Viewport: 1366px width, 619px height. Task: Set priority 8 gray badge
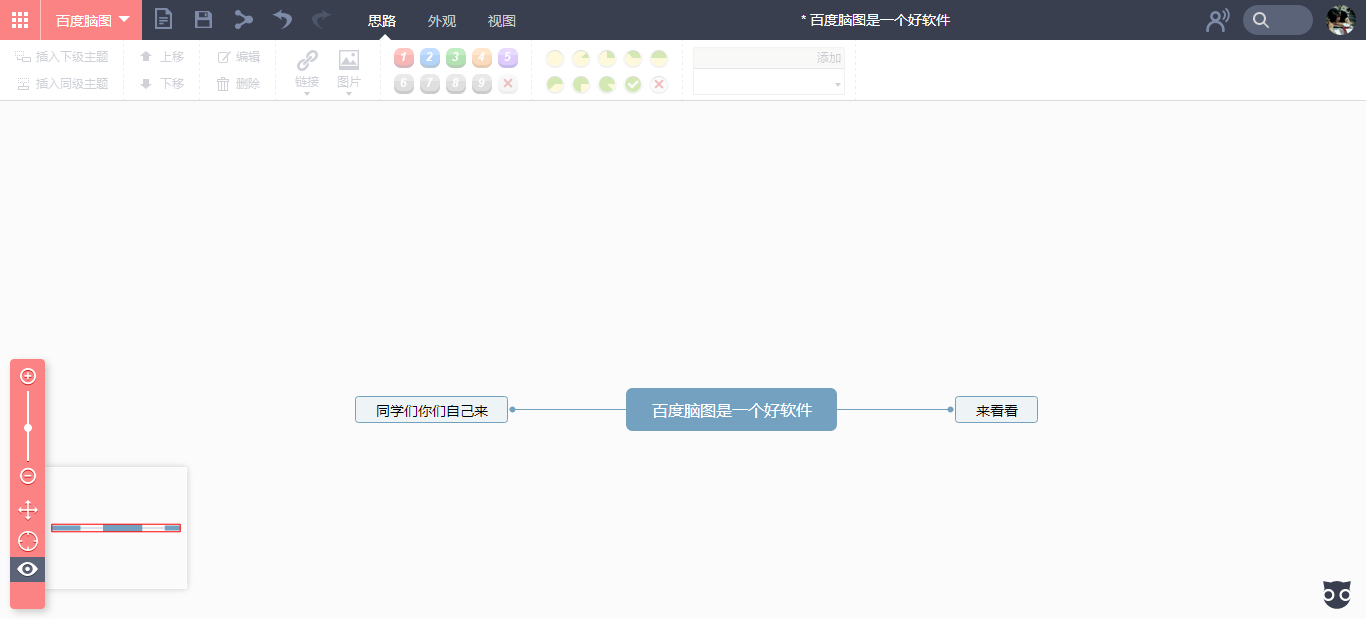[x=456, y=84]
